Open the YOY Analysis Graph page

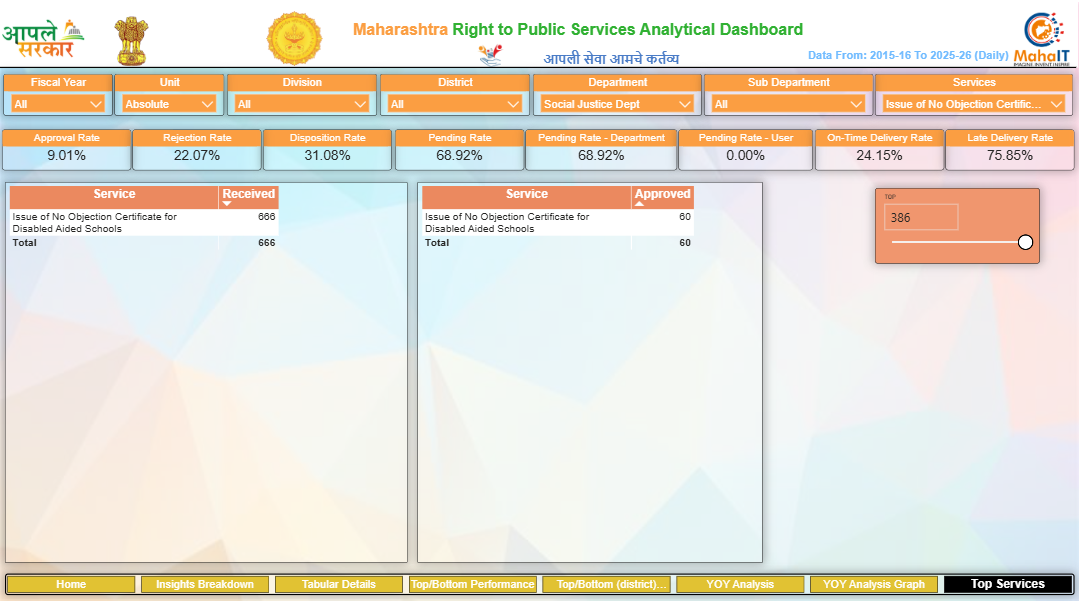click(x=874, y=584)
